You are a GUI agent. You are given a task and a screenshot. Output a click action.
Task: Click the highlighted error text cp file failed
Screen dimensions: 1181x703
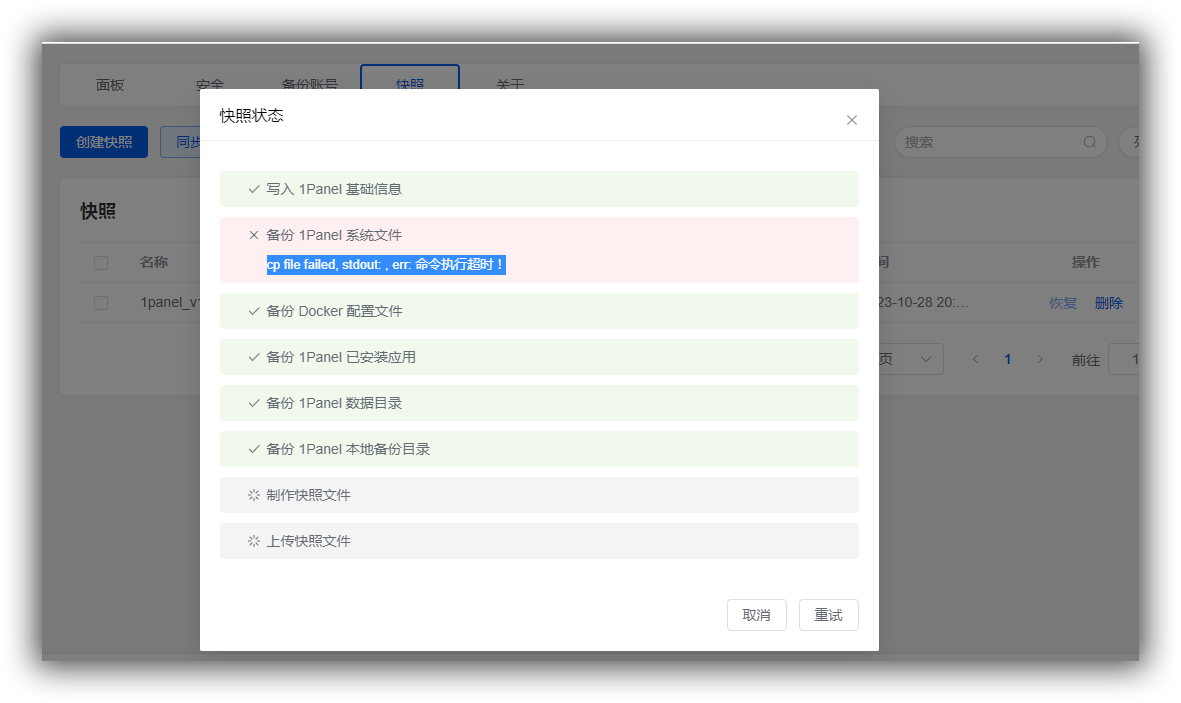(x=386, y=264)
